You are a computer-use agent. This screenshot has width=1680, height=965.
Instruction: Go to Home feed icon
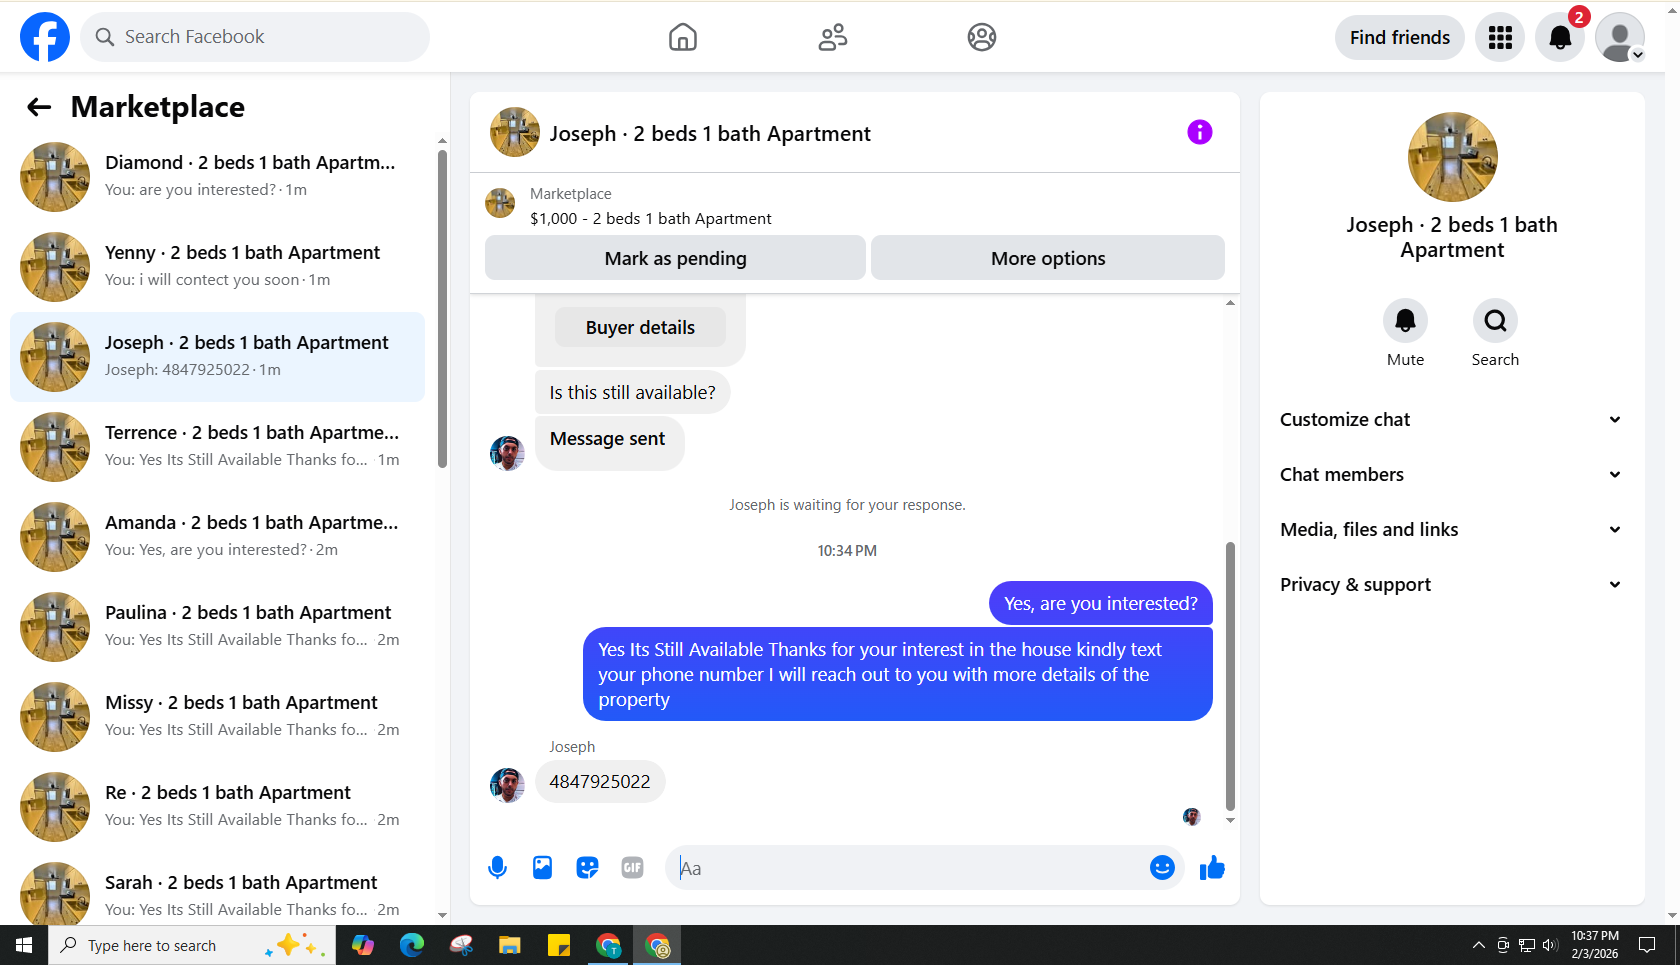coord(683,37)
